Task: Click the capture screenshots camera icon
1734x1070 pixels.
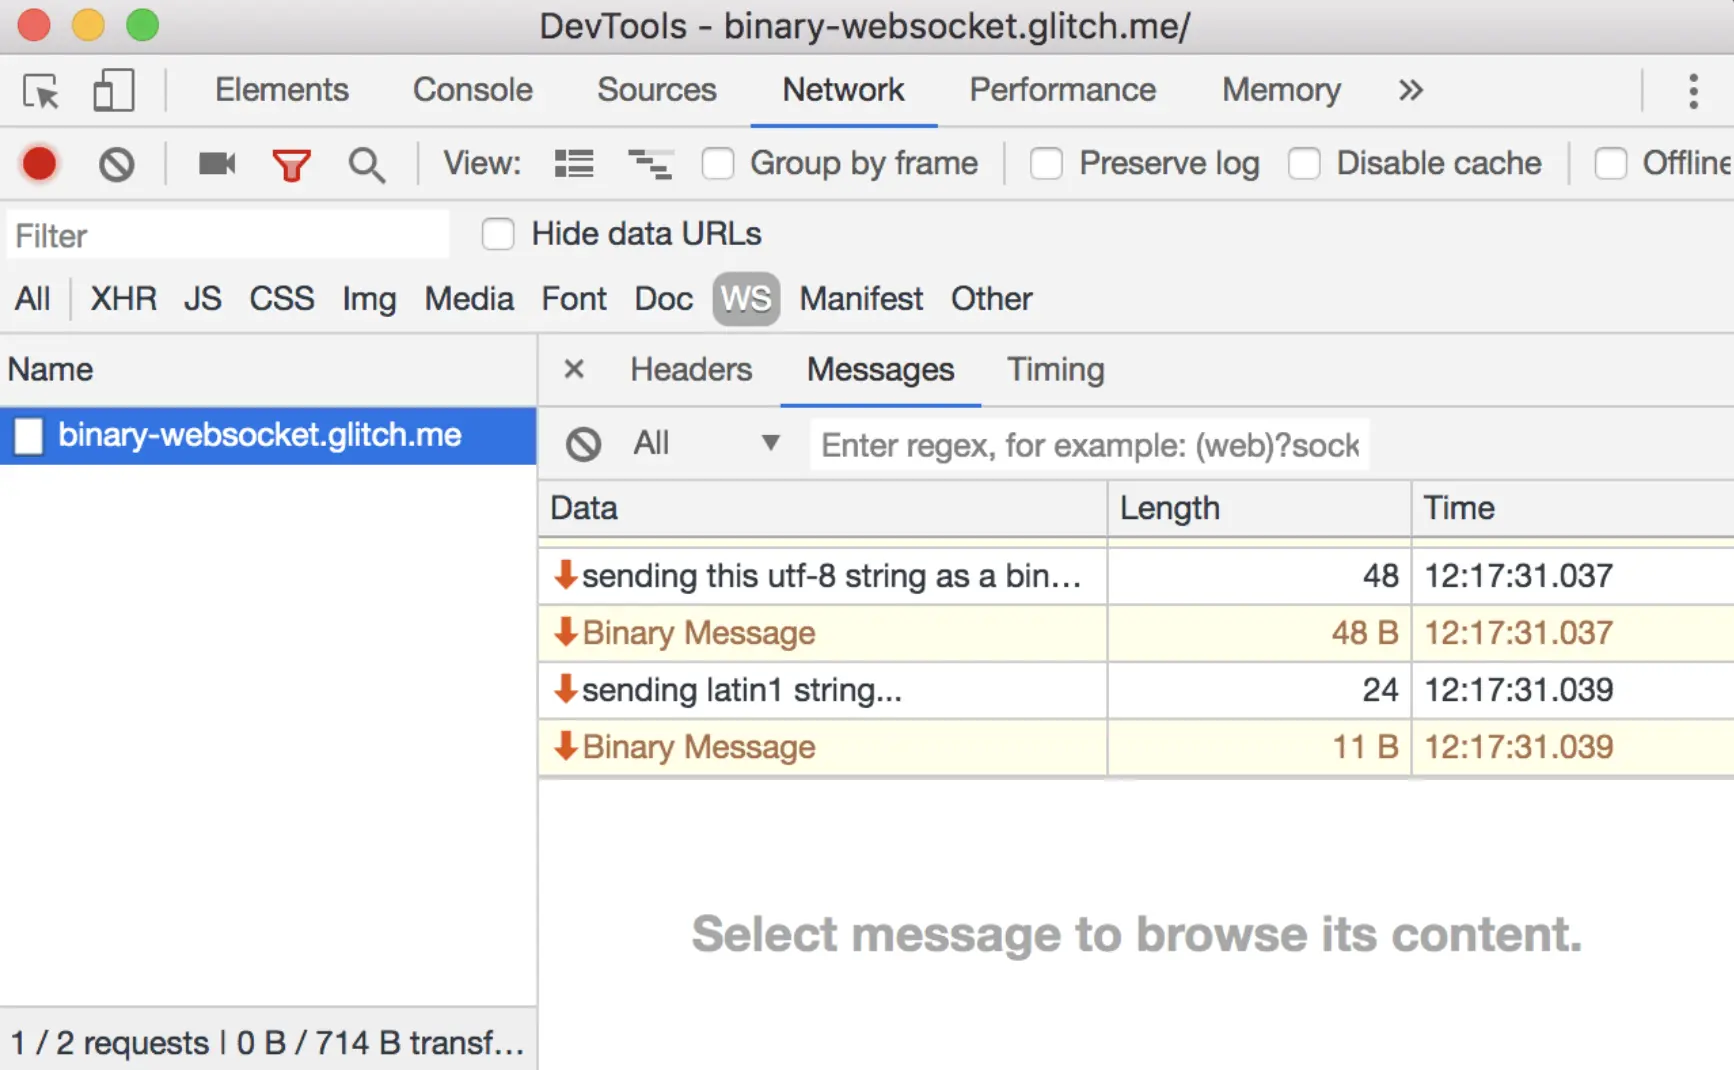Action: coord(216,164)
